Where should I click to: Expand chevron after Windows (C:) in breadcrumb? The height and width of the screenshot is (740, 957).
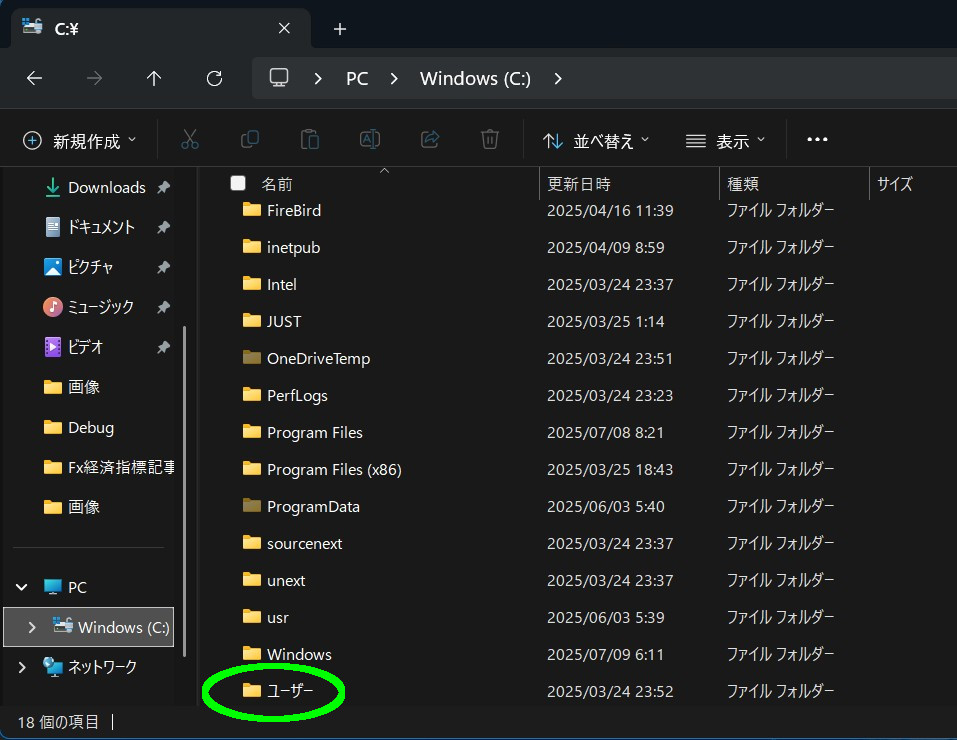[x=558, y=78]
